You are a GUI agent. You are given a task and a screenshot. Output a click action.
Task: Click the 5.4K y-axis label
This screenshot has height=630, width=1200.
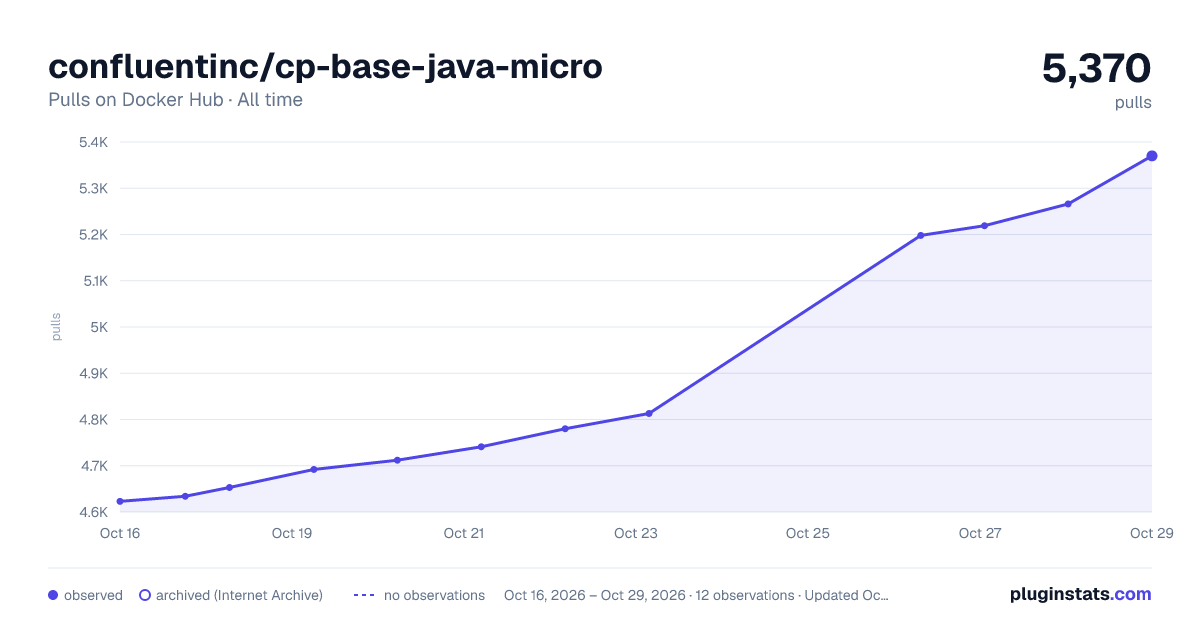tap(93, 142)
